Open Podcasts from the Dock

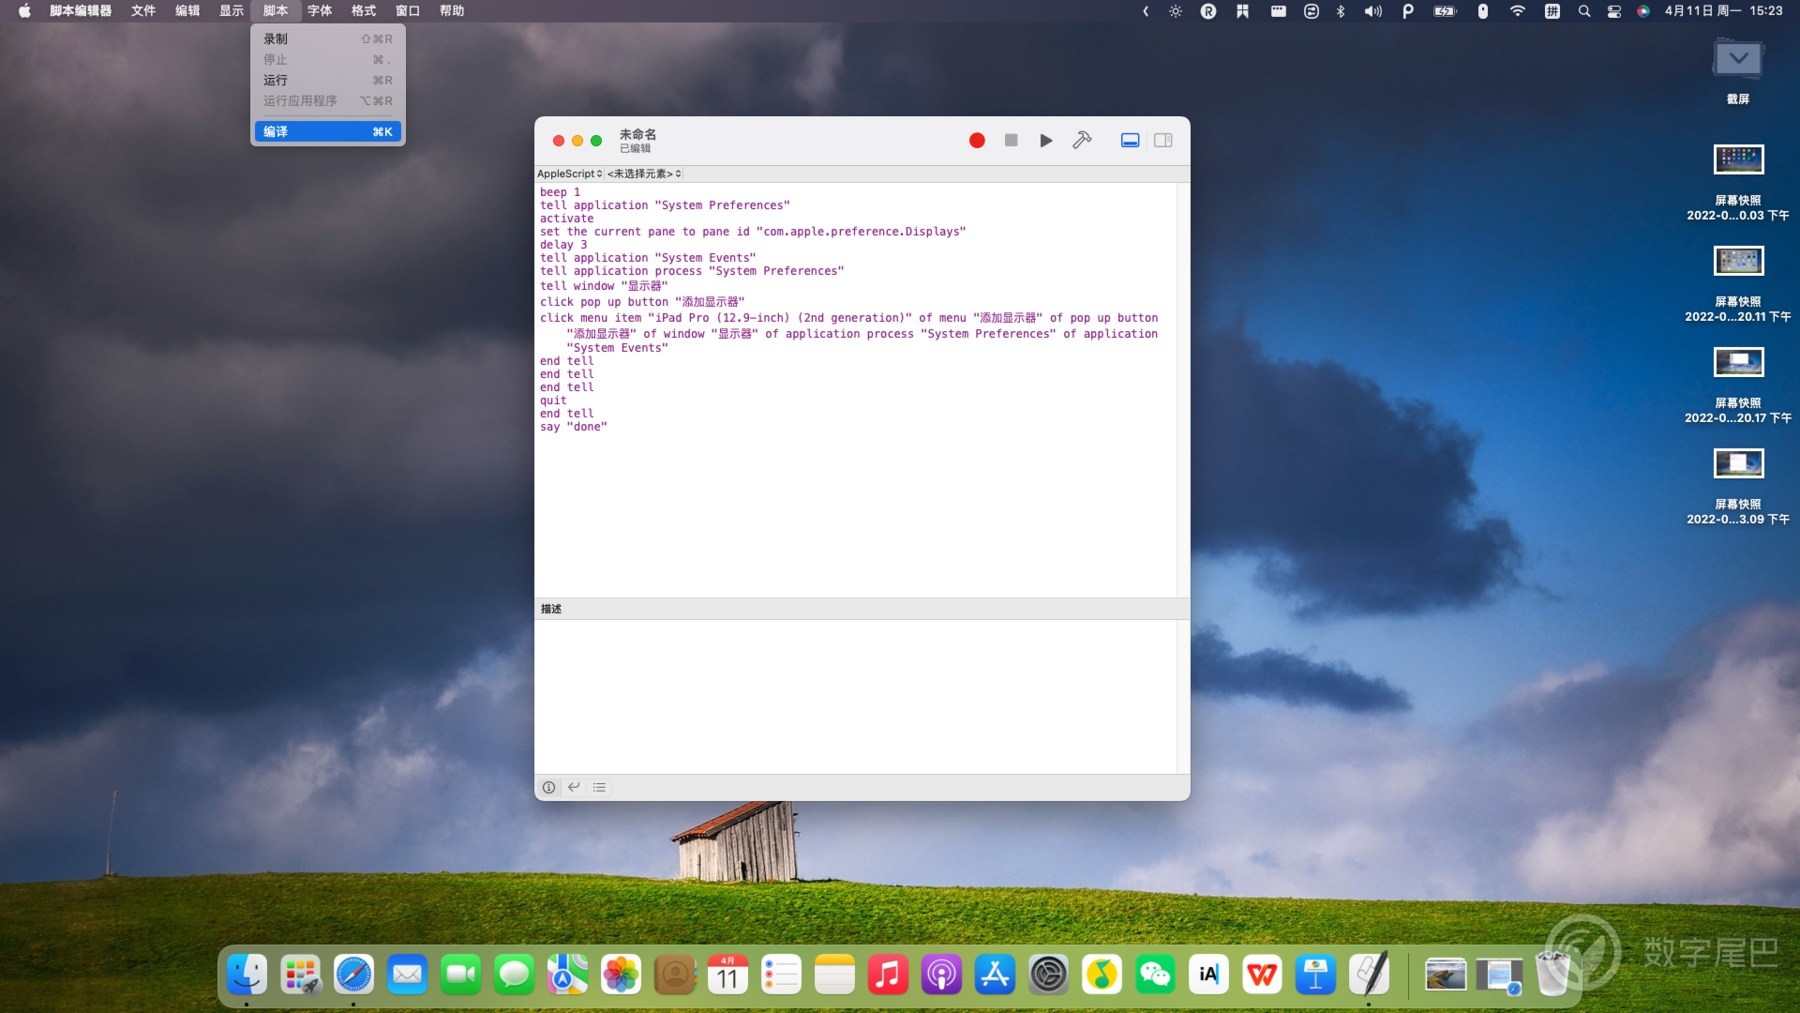tap(942, 974)
